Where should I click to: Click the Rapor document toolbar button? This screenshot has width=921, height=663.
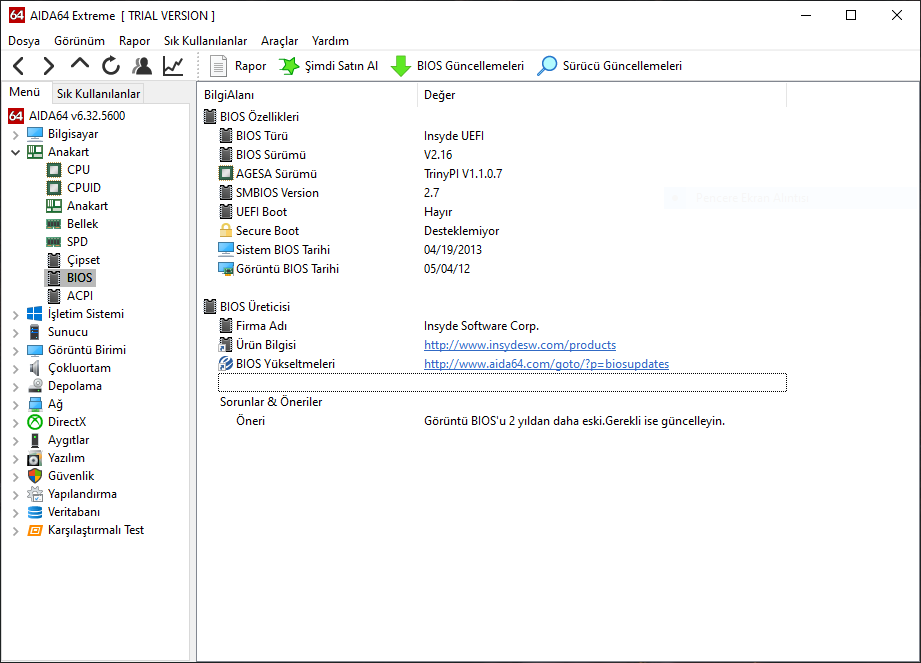(x=238, y=66)
